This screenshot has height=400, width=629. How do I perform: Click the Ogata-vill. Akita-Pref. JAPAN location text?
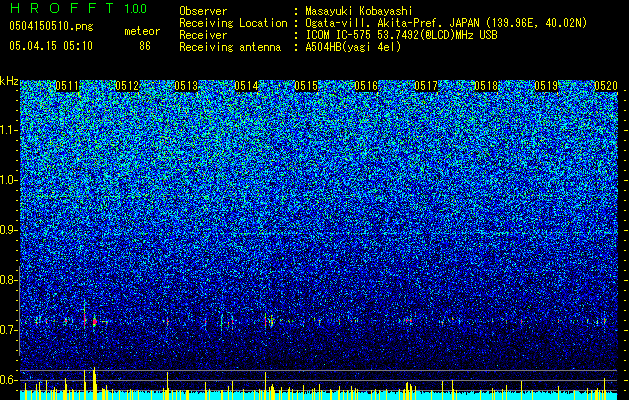point(446,23)
